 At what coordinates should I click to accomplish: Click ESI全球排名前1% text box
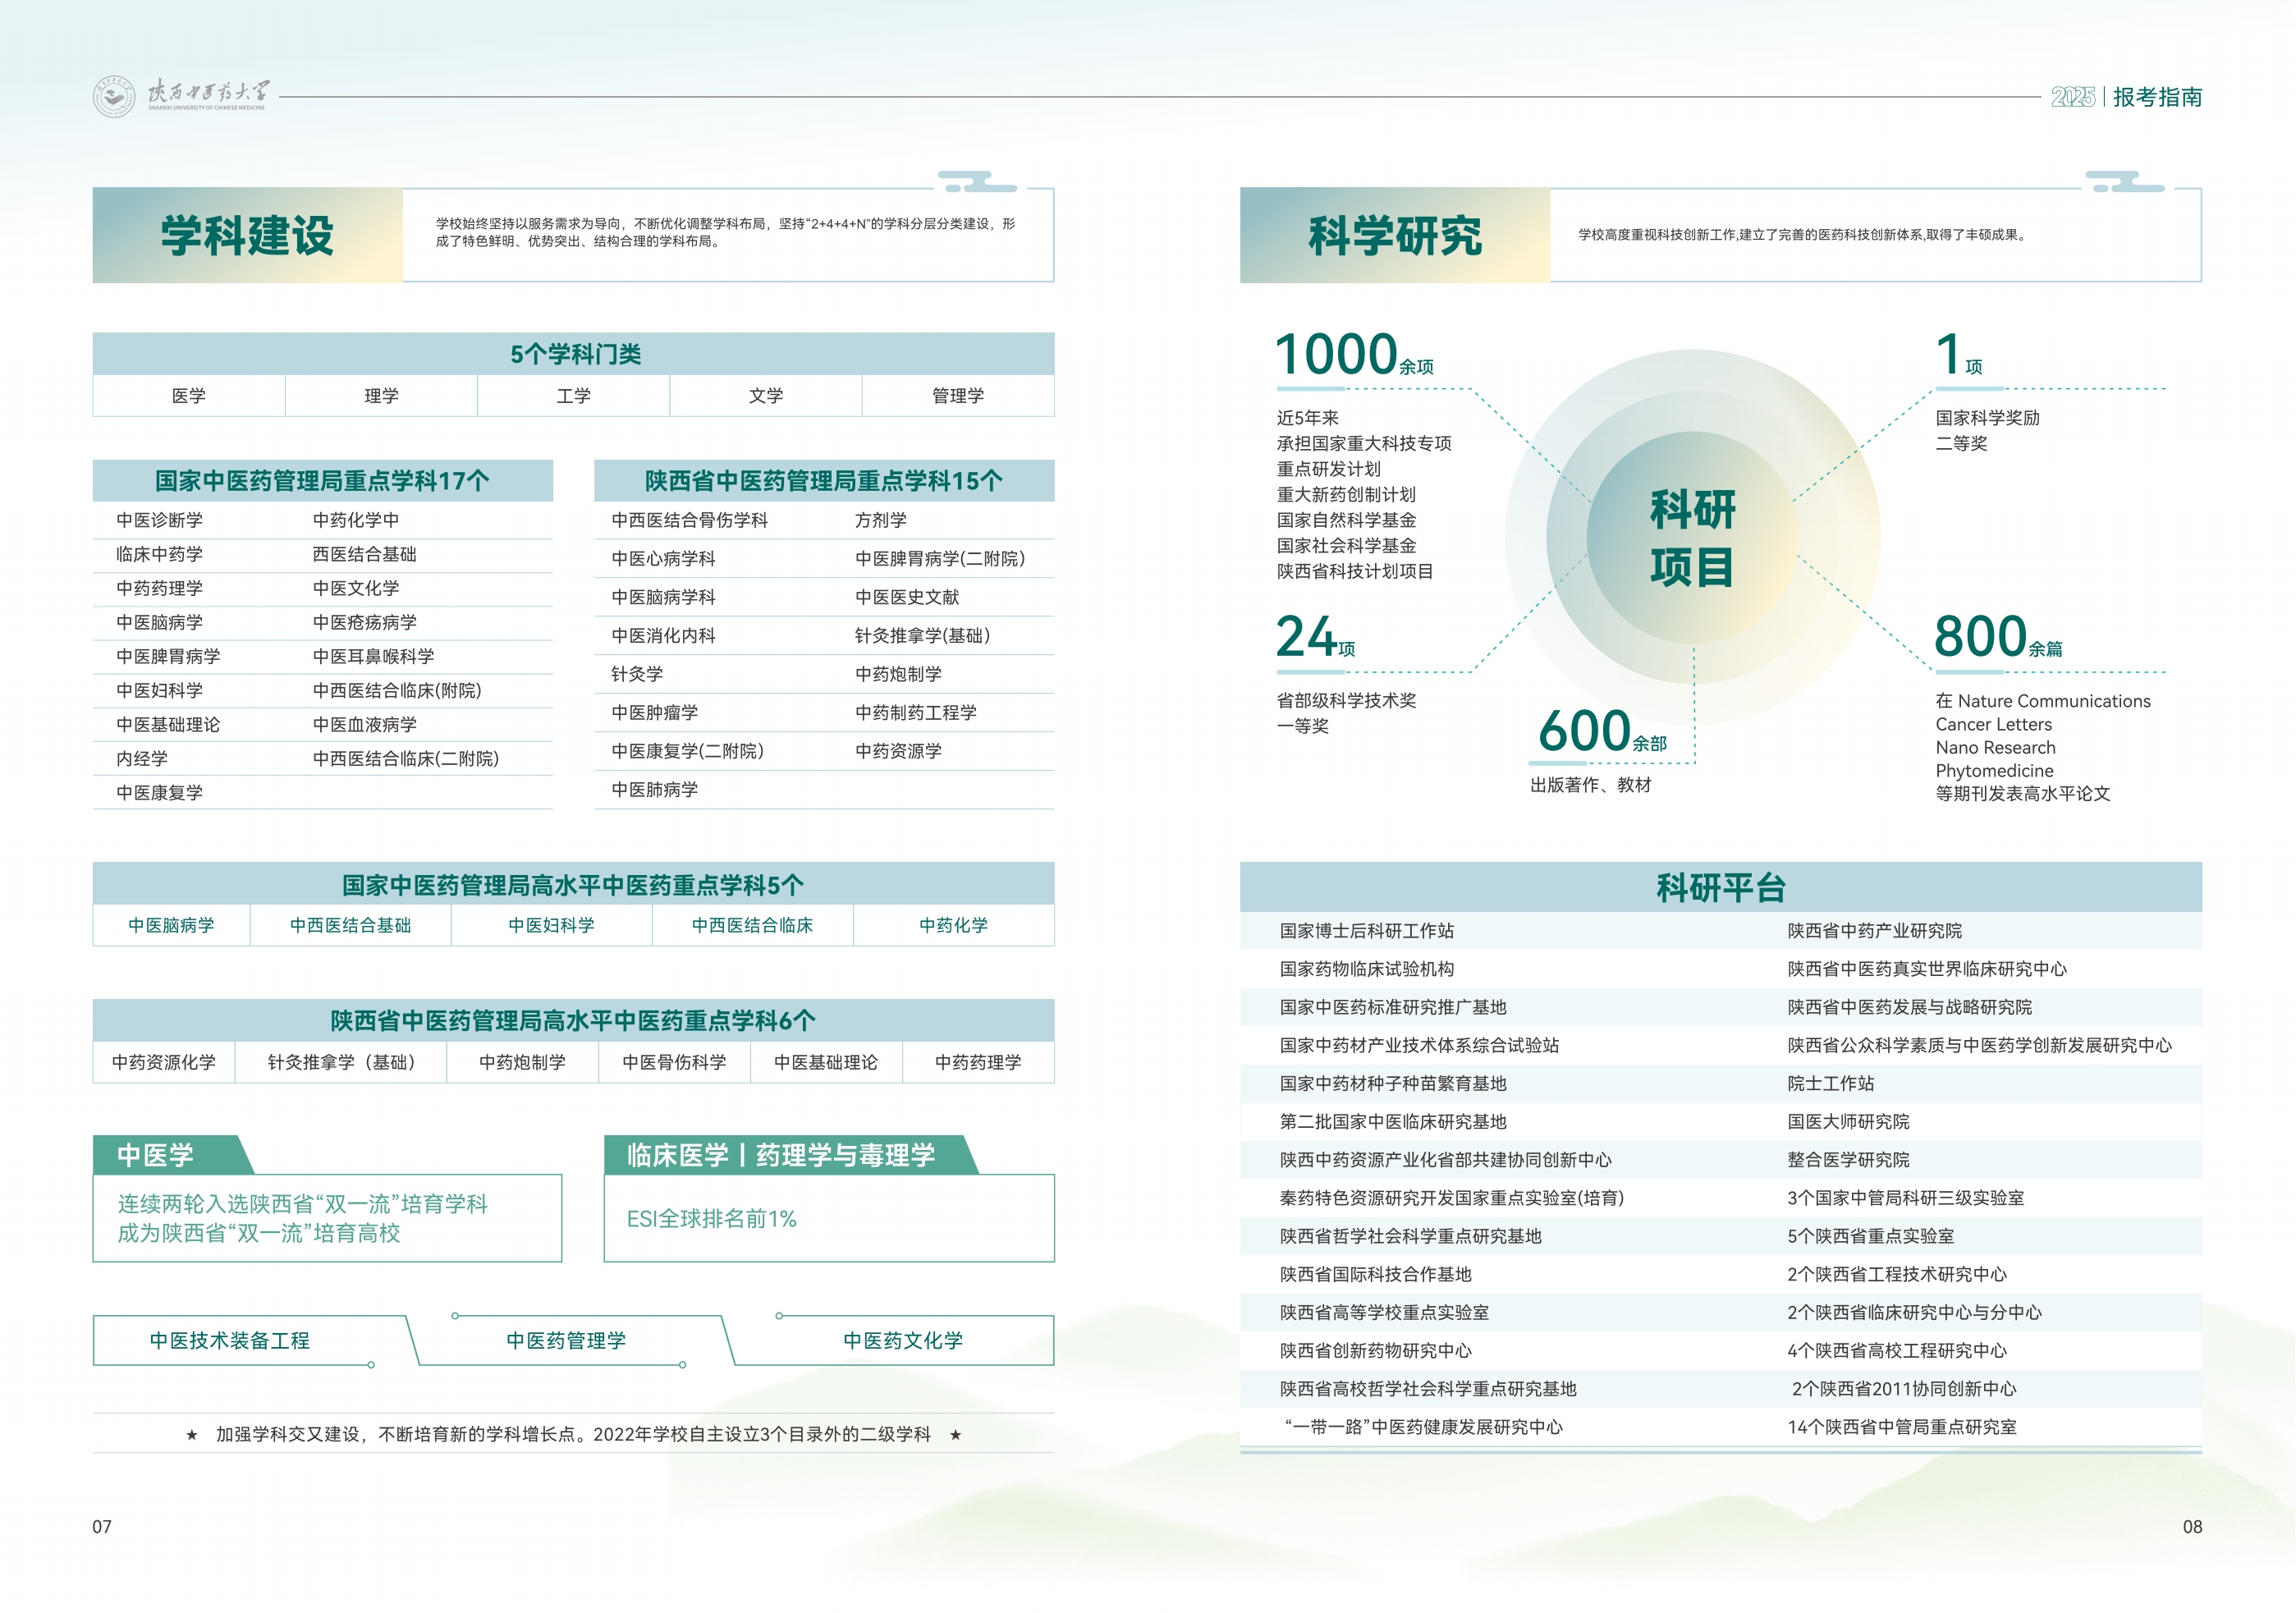pyautogui.click(x=712, y=1218)
